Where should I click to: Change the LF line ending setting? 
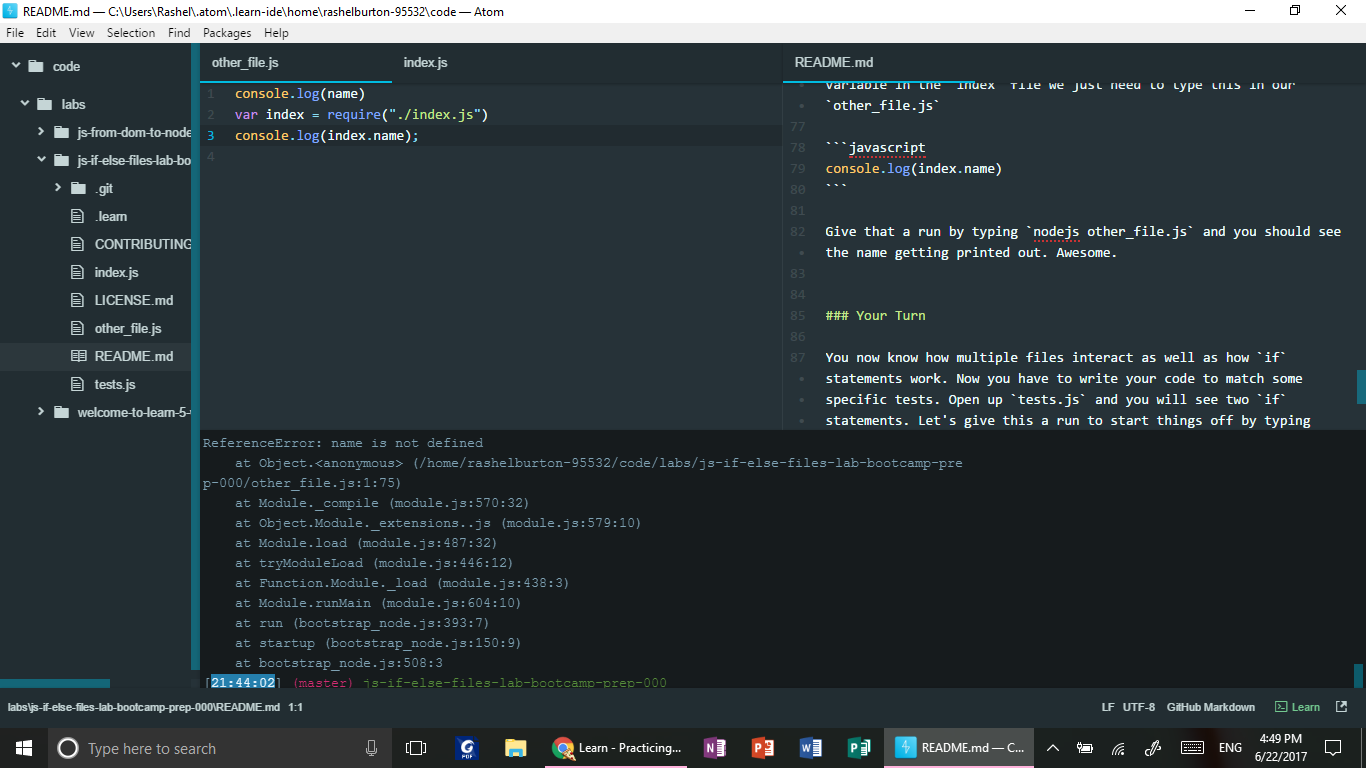pyautogui.click(x=1108, y=707)
